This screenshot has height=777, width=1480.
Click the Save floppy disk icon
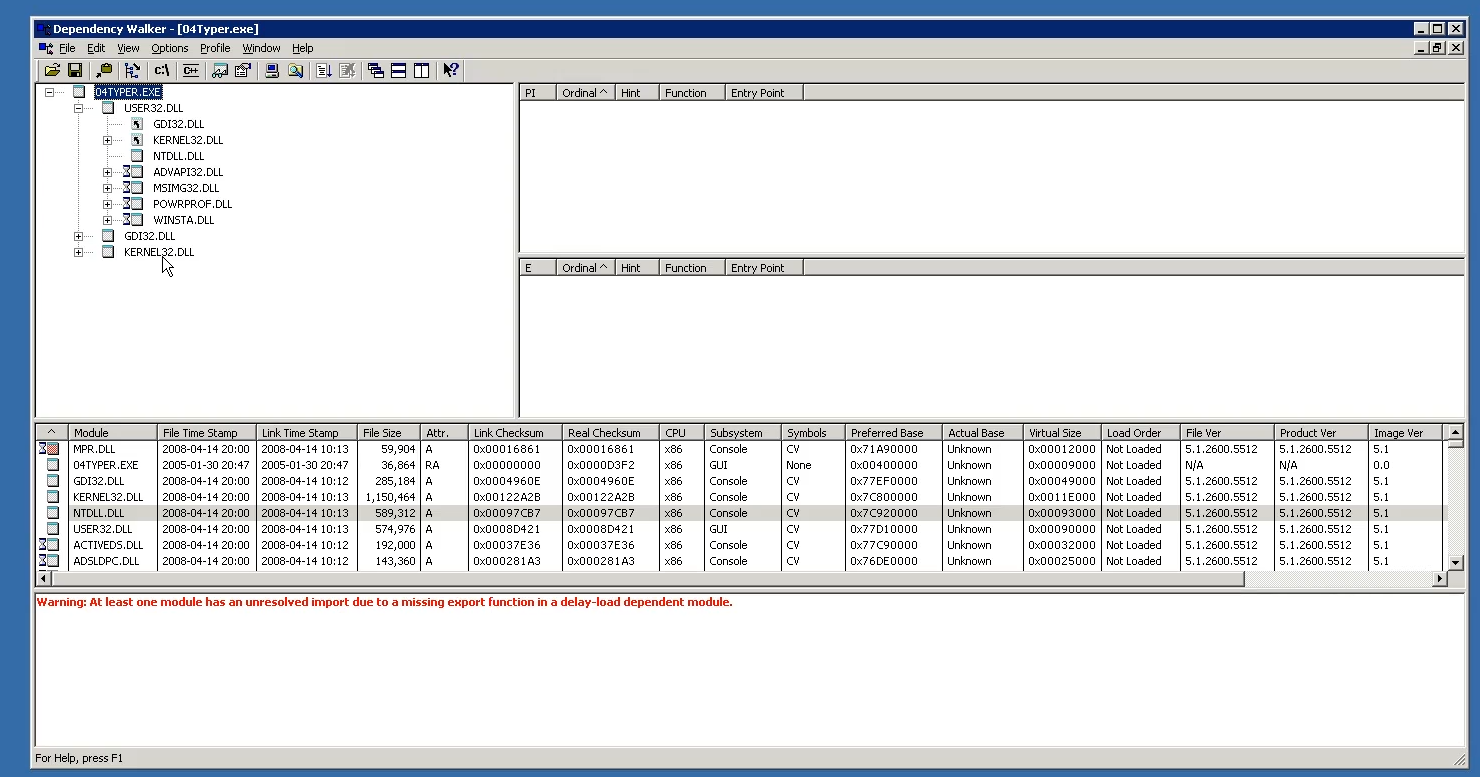coord(74,70)
